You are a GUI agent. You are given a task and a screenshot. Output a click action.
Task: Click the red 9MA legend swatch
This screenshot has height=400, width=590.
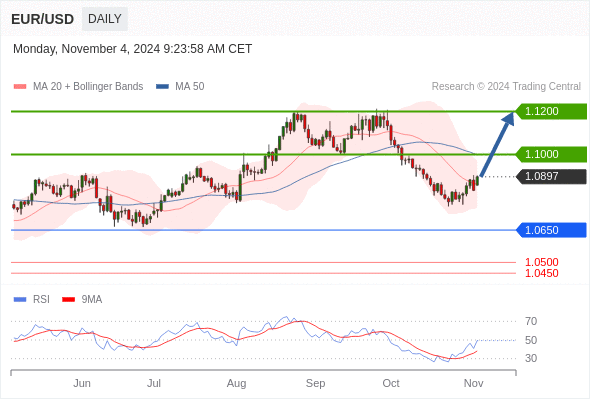tap(68, 300)
